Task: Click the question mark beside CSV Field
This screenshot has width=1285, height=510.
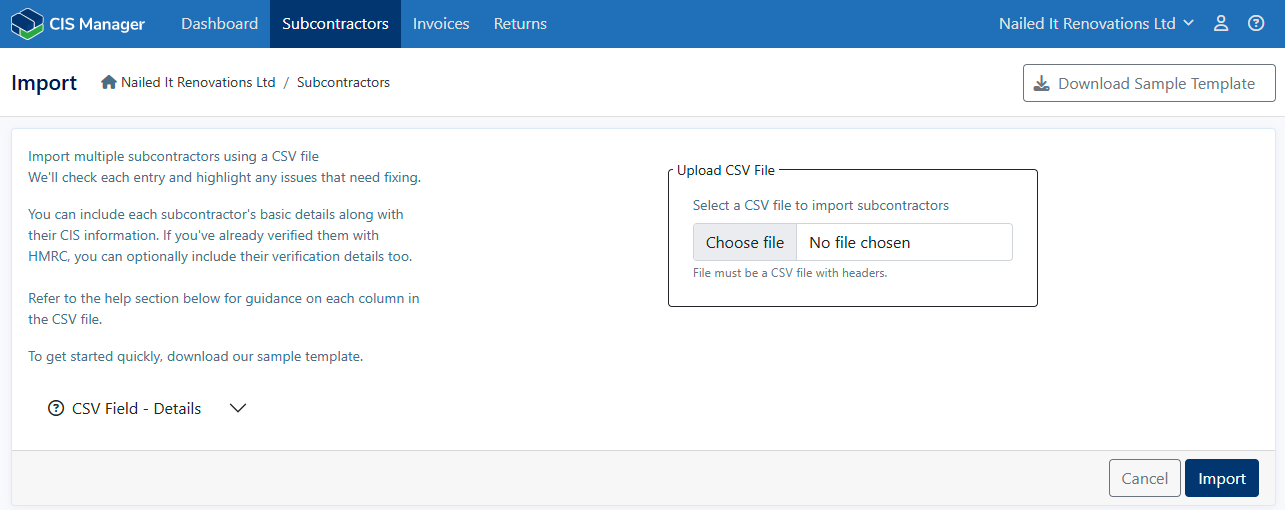Action: 56,409
